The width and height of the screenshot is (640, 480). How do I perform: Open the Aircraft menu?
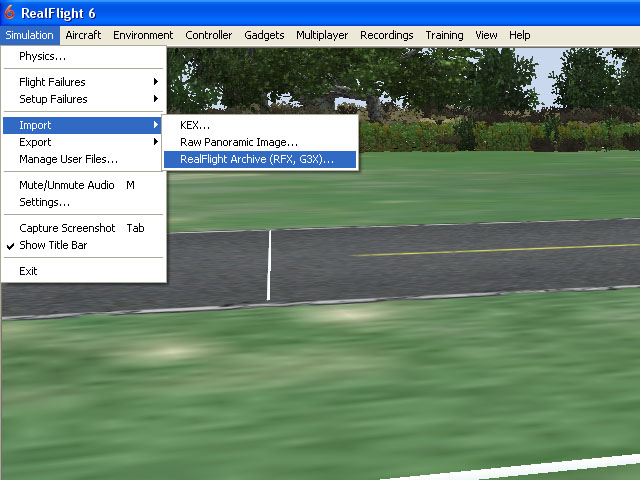click(83, 35)
